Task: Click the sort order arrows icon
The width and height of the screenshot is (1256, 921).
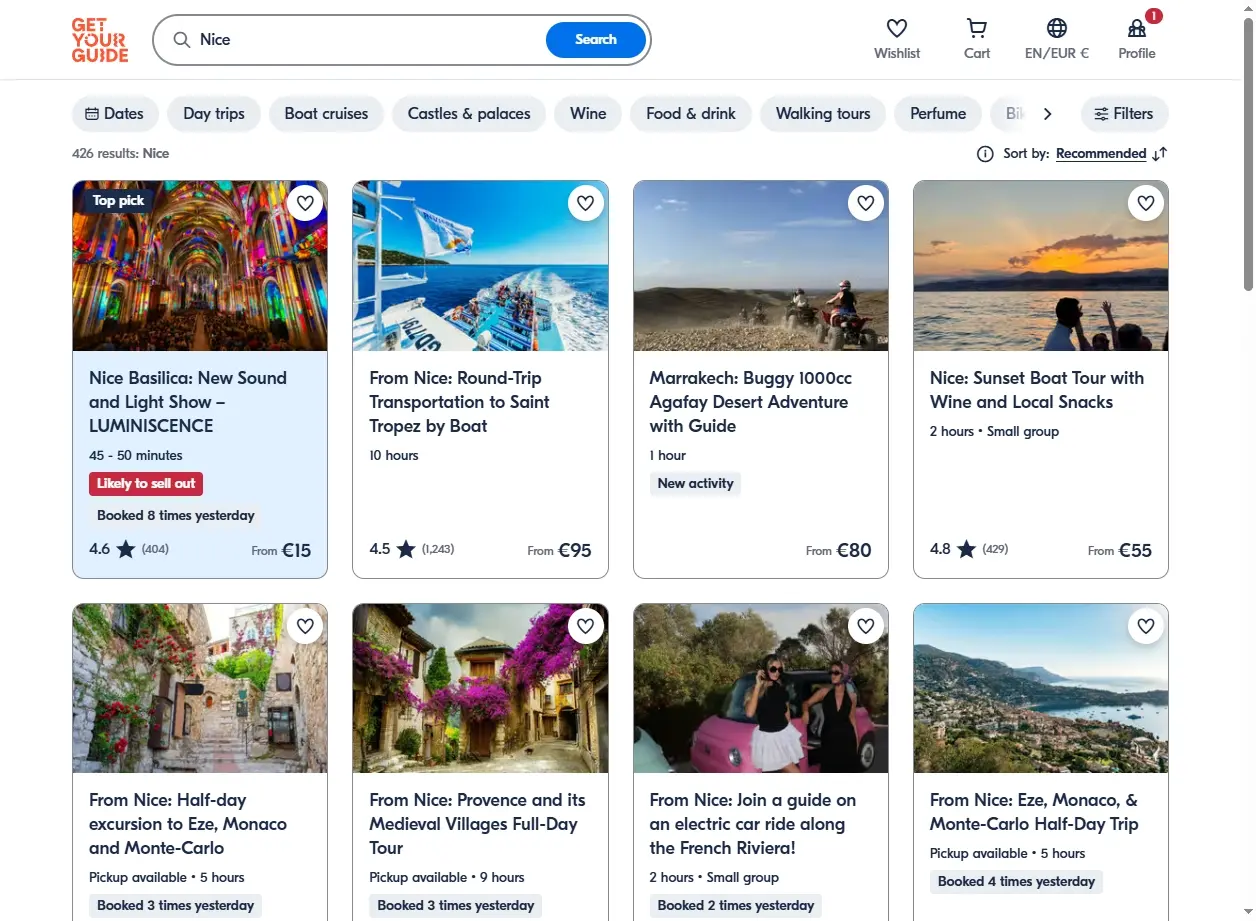Action: pyautogui.click(x=1160, y=154)
